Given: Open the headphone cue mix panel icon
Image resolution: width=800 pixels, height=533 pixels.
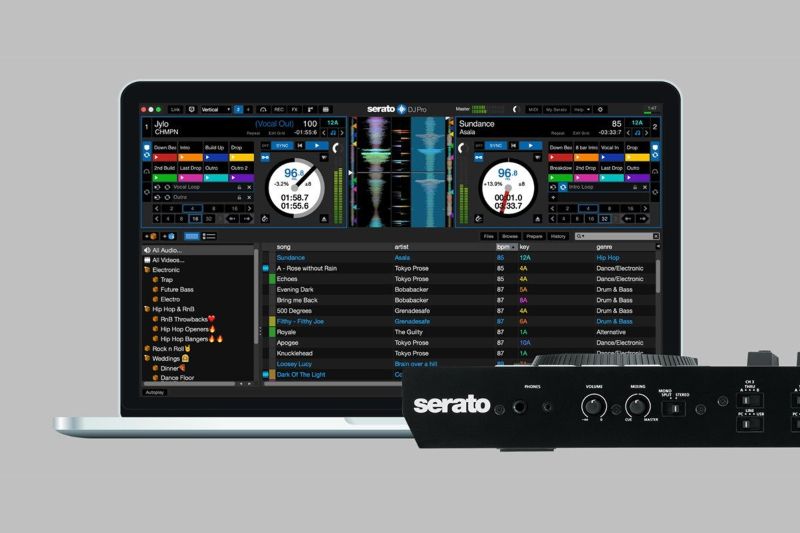Looking at the screenshot, I should pos(263,109).
